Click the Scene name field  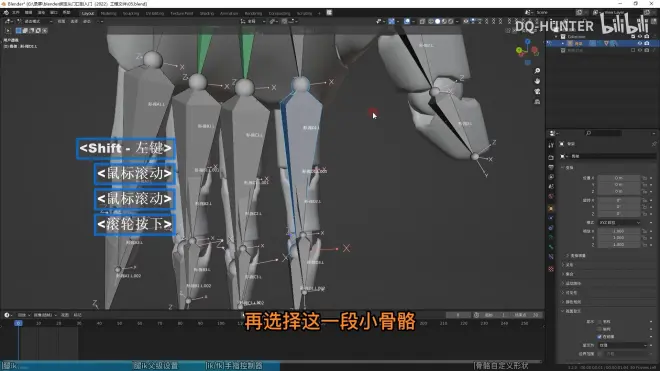[x=554, y=13]
